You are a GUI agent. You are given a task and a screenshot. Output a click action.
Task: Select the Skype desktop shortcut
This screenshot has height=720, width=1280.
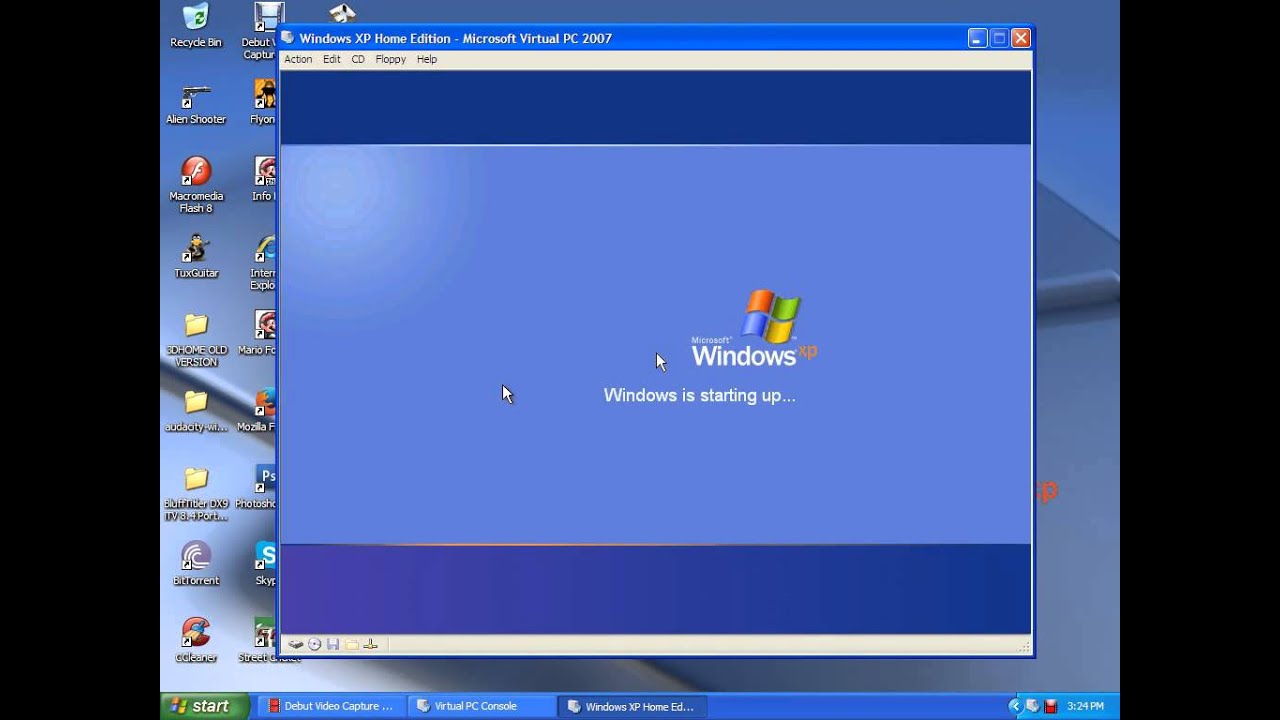coord(266,565)
